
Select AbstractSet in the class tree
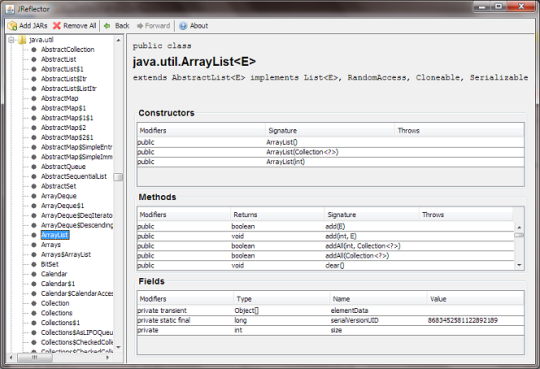click(59, 186)
